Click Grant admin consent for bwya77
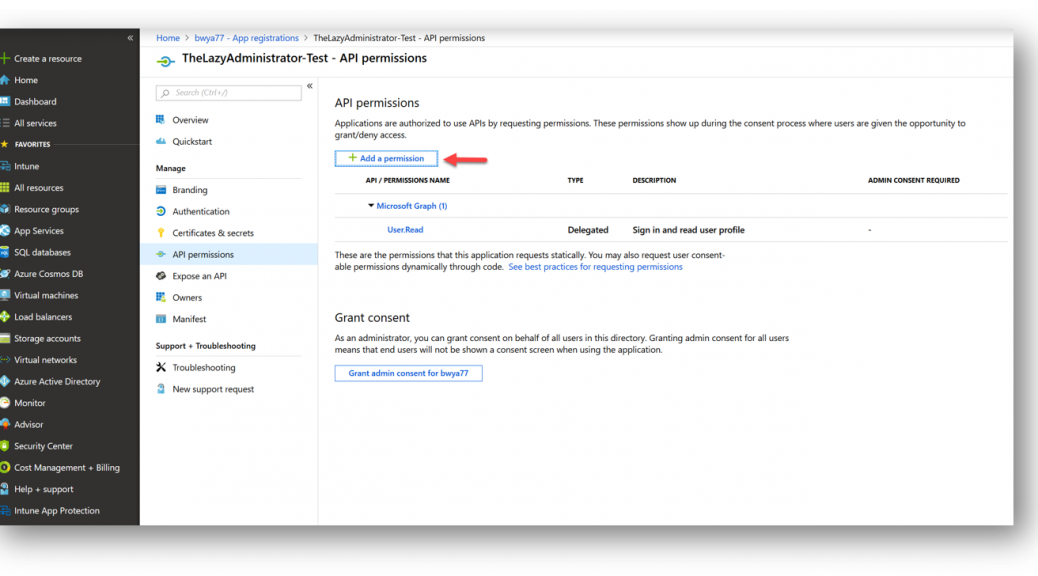 (x=408, y=373)
